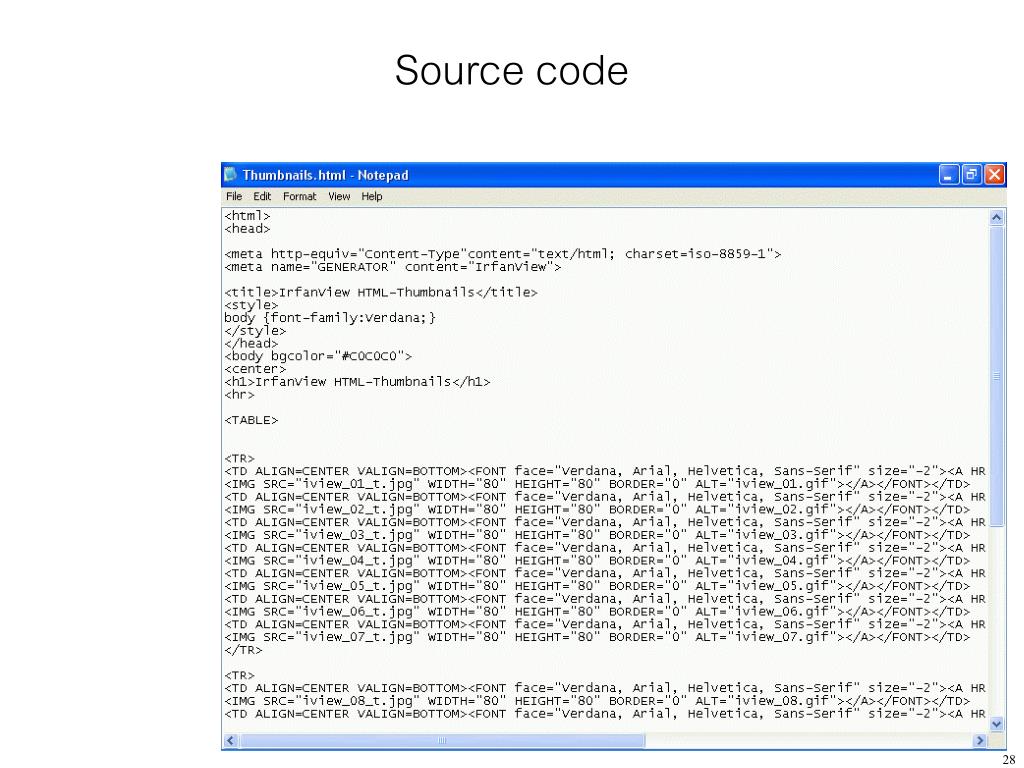The height and width of the screenshot is (768, 1024).
Task: Click the <title>IrfanView HTML-Thumbnails line
Action: 381,293
